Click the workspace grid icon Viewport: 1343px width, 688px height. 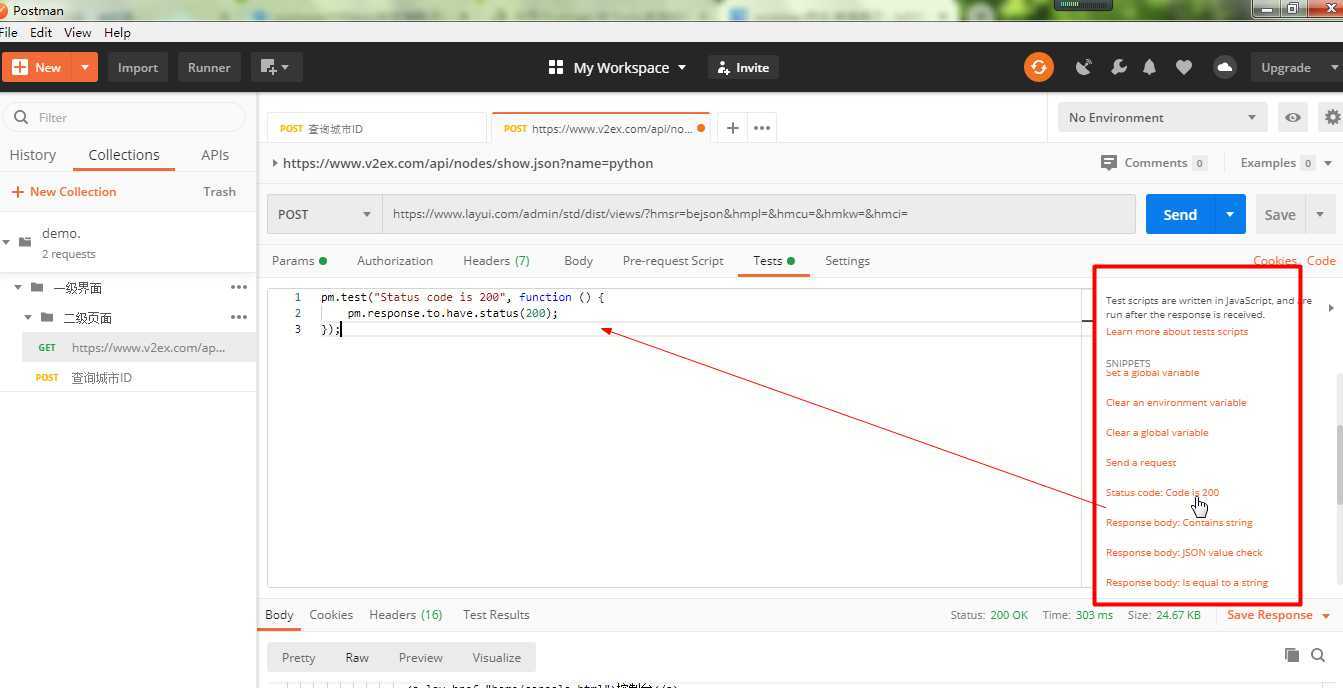[x=556, y=67]
